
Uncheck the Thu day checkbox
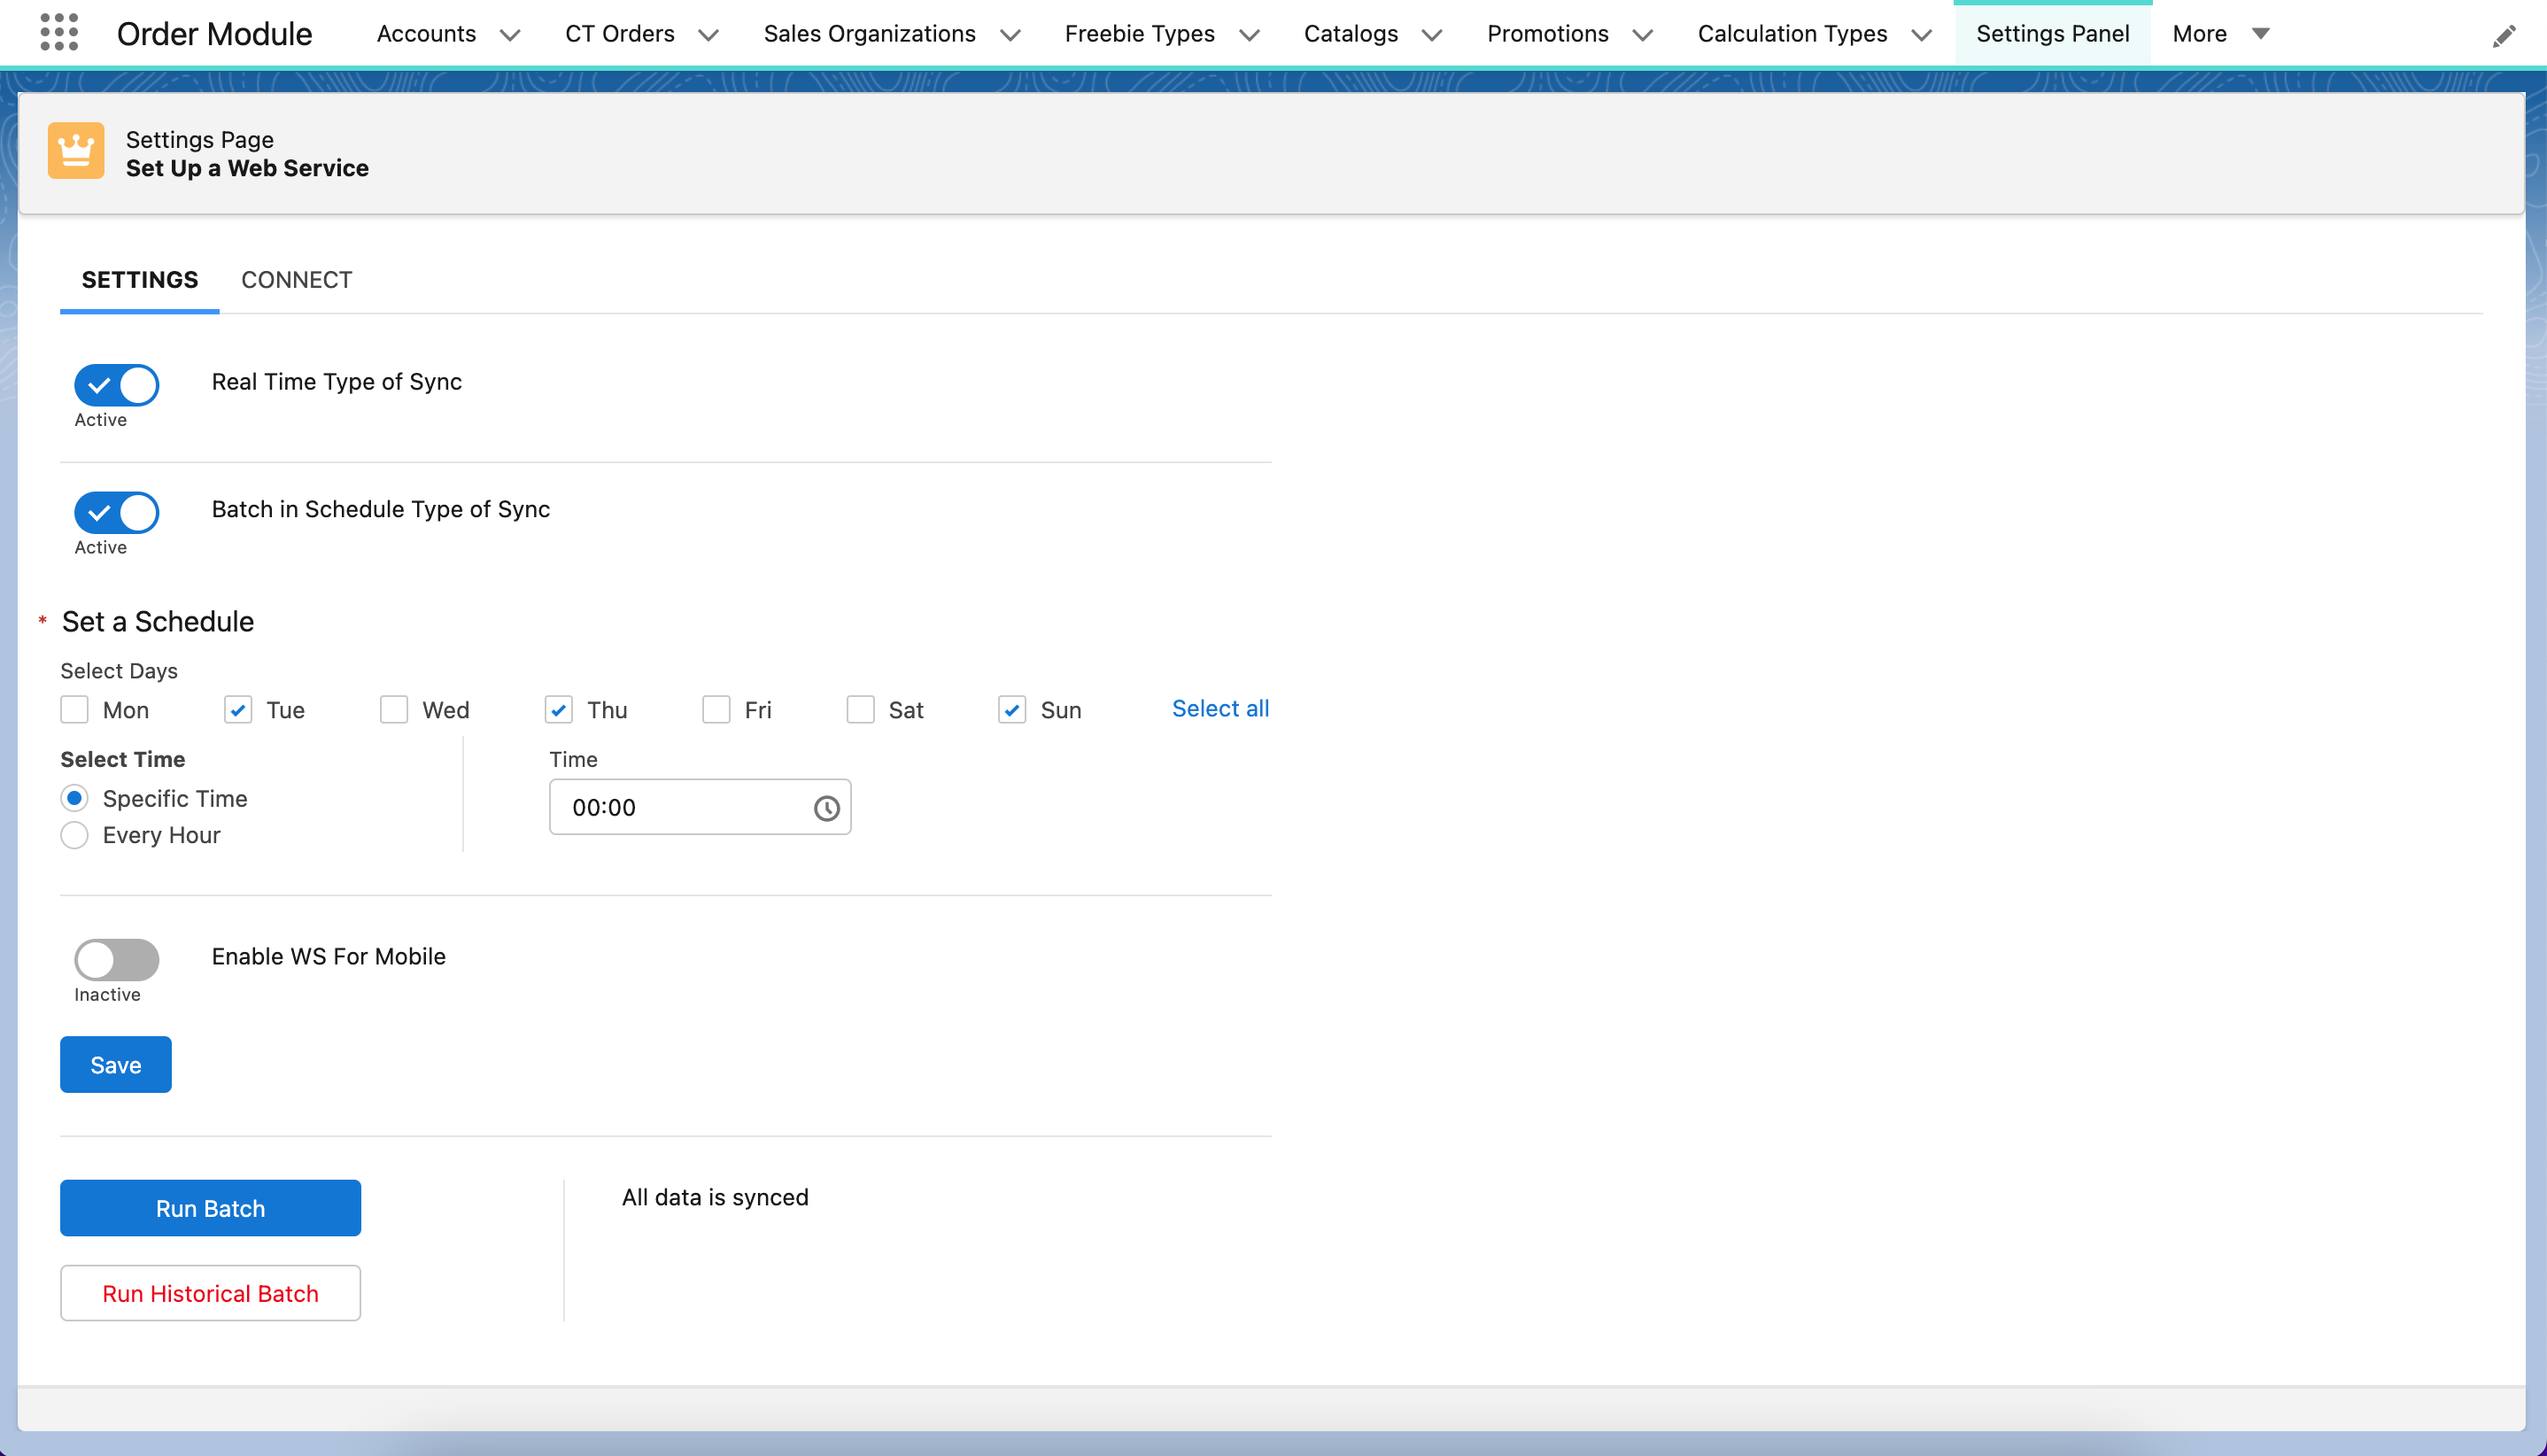coord(558,709)
